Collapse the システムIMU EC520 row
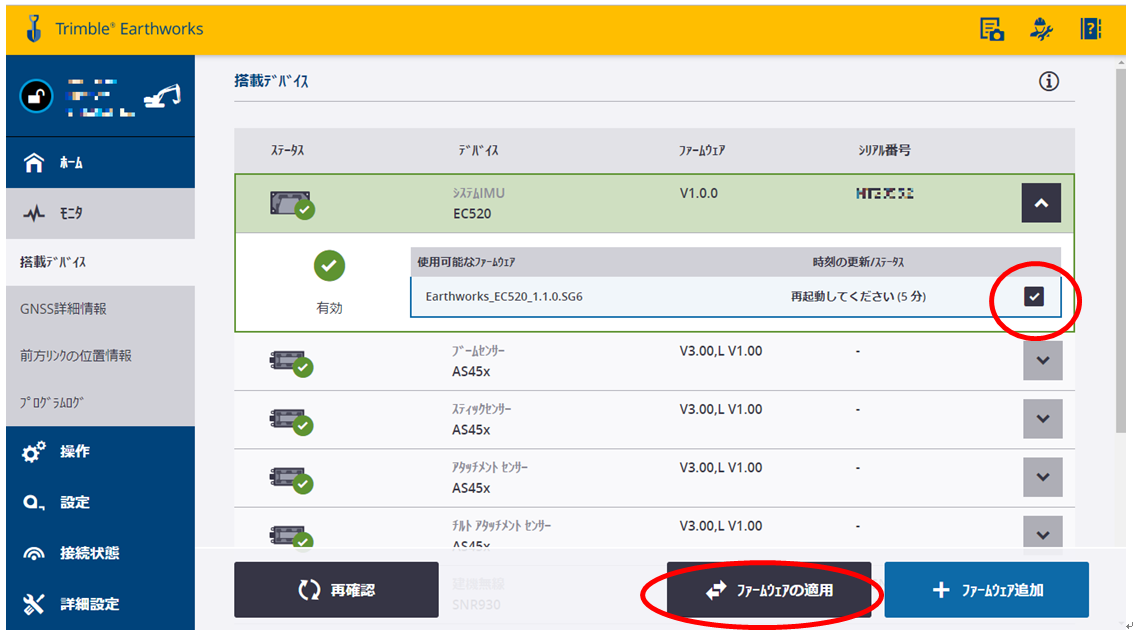This screenshot has width=1134, height=642. pyautogui.click(x=1041, y=203)
